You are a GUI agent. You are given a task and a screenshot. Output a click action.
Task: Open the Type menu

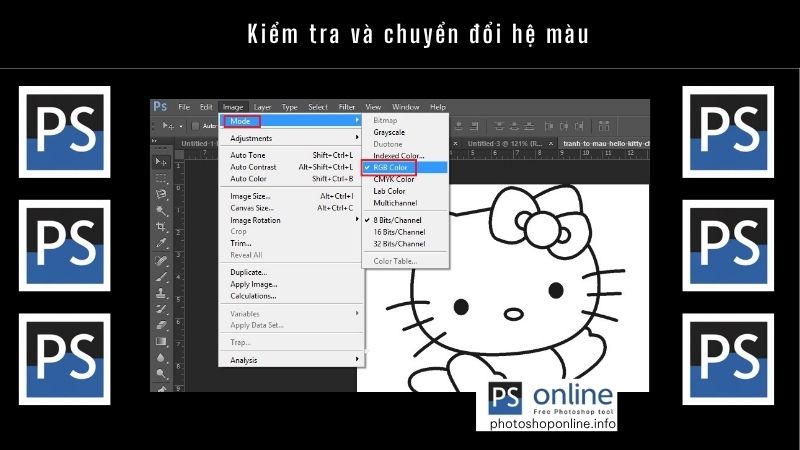point(289,107)
